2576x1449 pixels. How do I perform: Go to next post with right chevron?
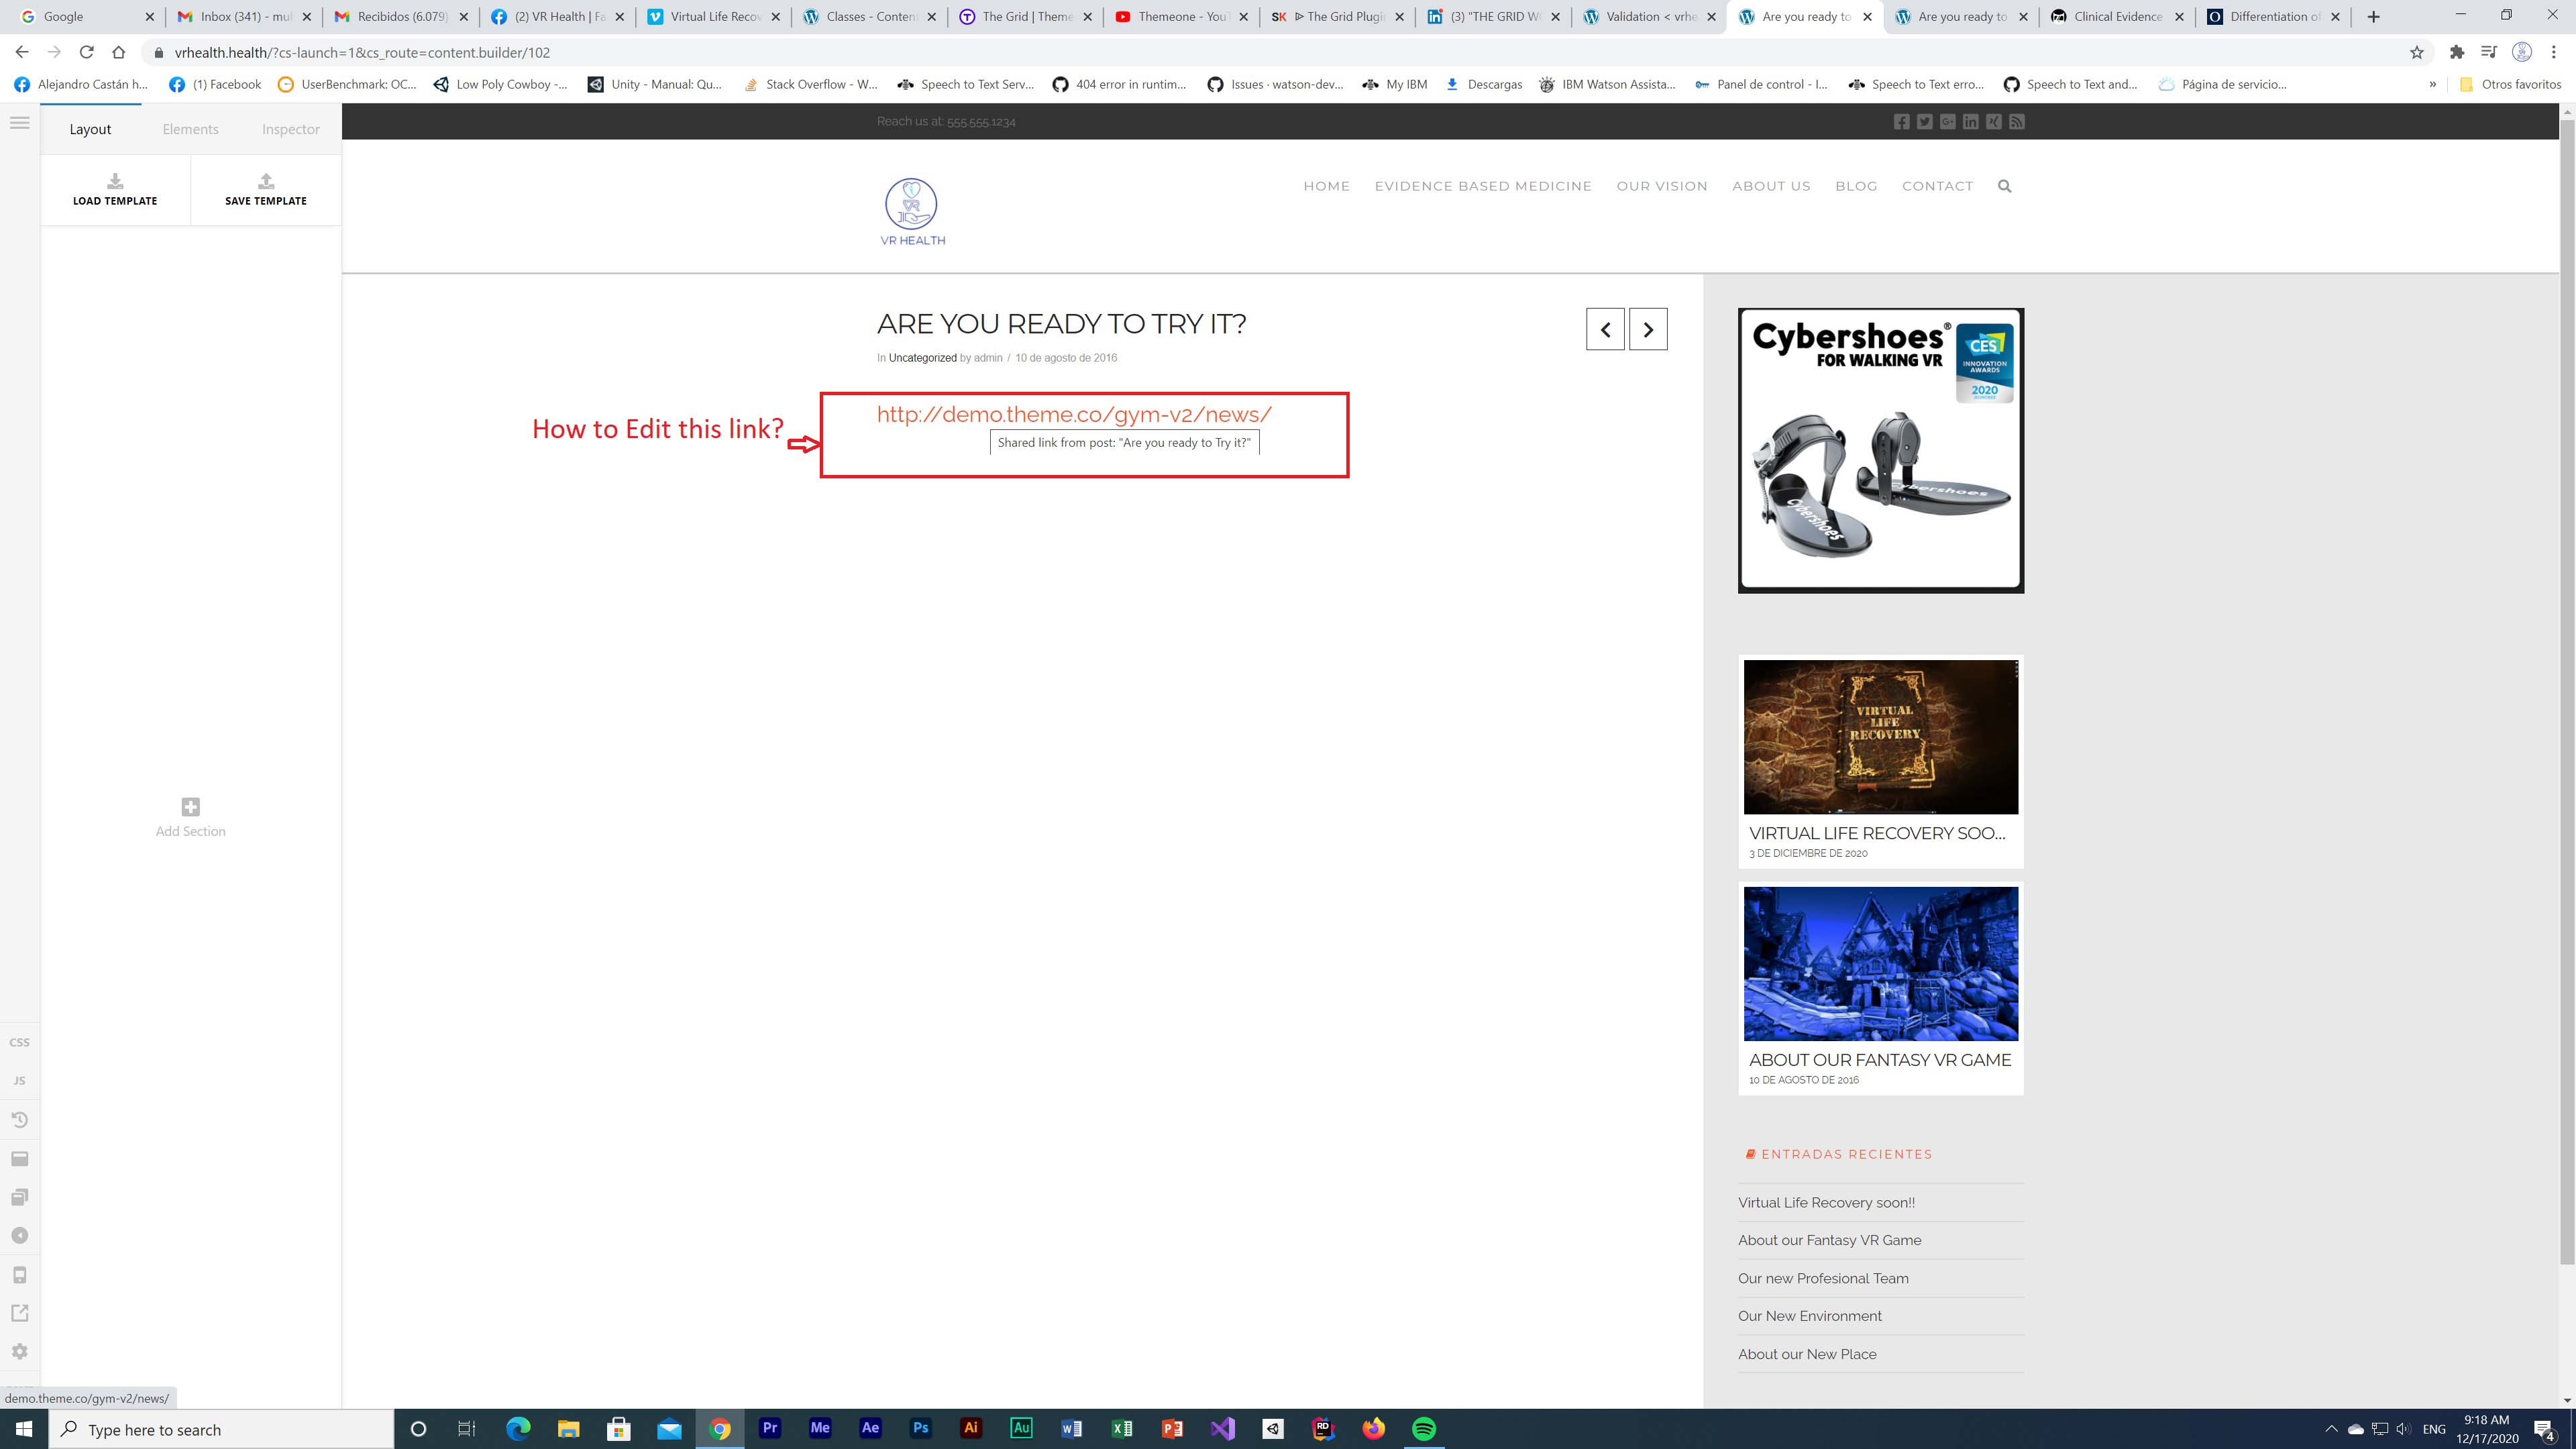point(1648,329)
